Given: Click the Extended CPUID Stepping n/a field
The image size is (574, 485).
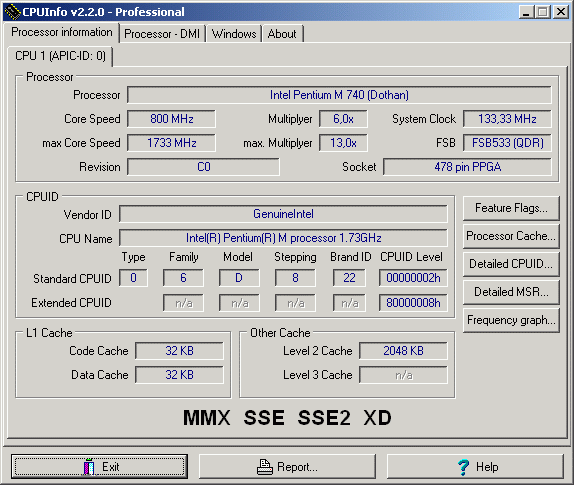Looking at the screenshot, I should (x=295, y=303).
